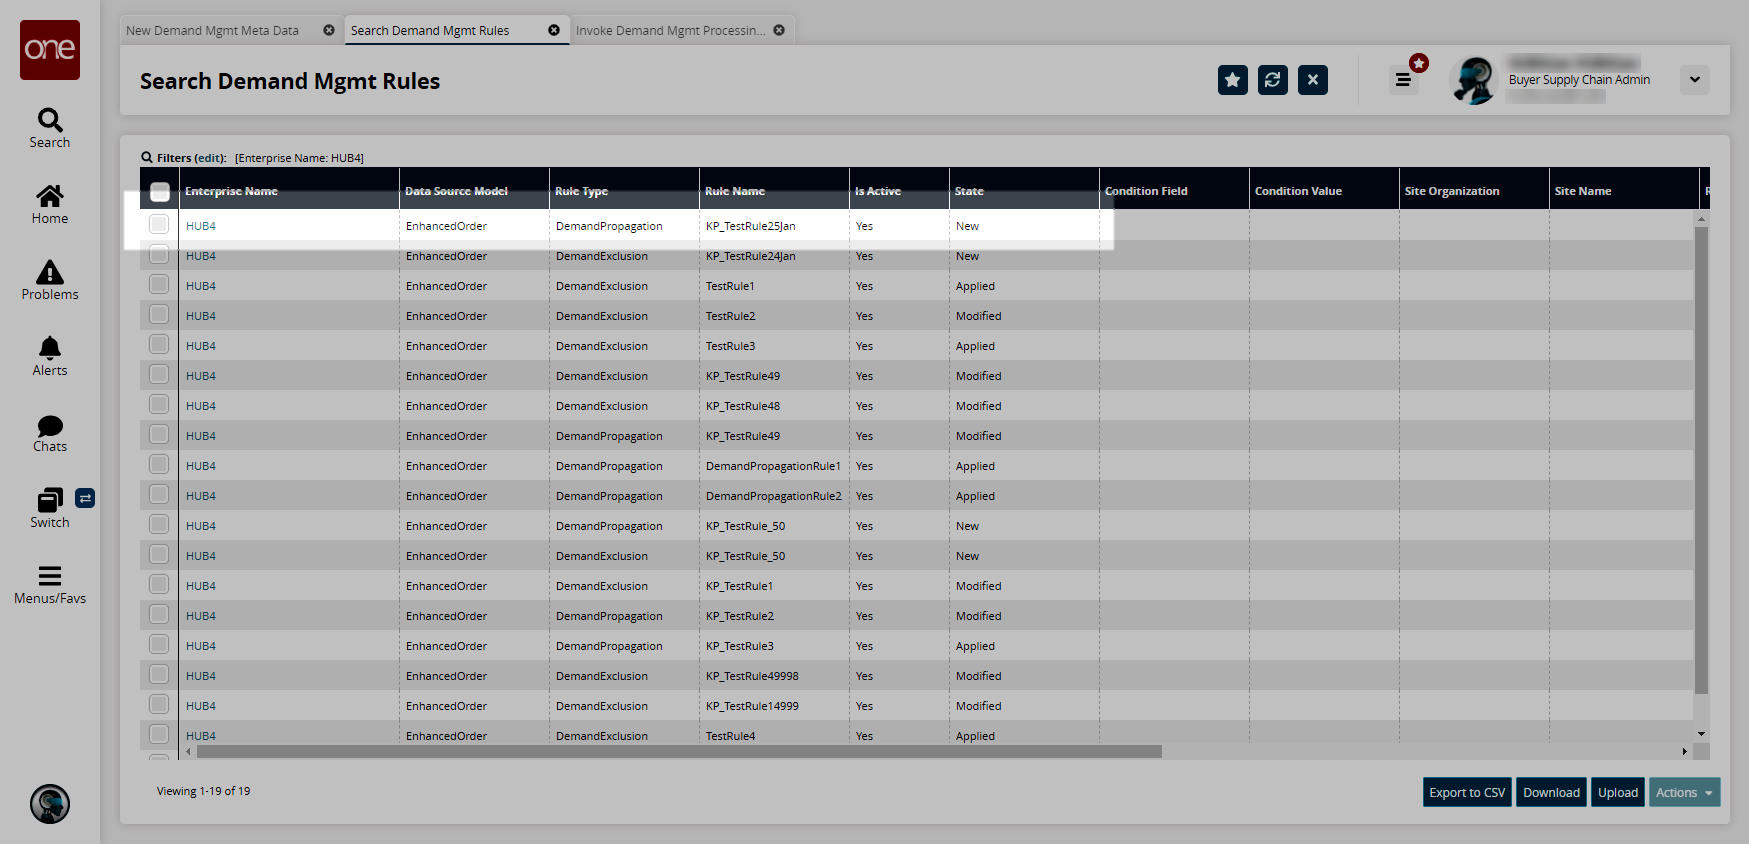Image resolution: width=1749 pixels, height=844 pixels.
Task: Expand the Actions dropdown button
Action: (x=1684, y=792)
